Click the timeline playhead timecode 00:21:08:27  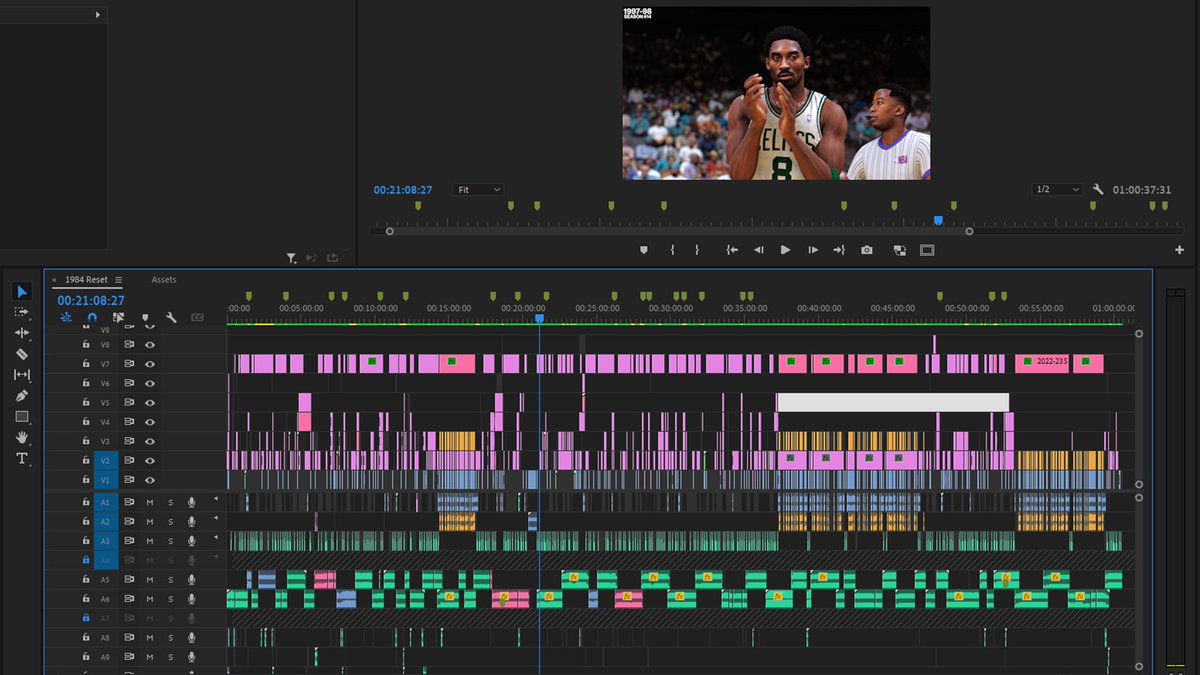coord(91,300)
